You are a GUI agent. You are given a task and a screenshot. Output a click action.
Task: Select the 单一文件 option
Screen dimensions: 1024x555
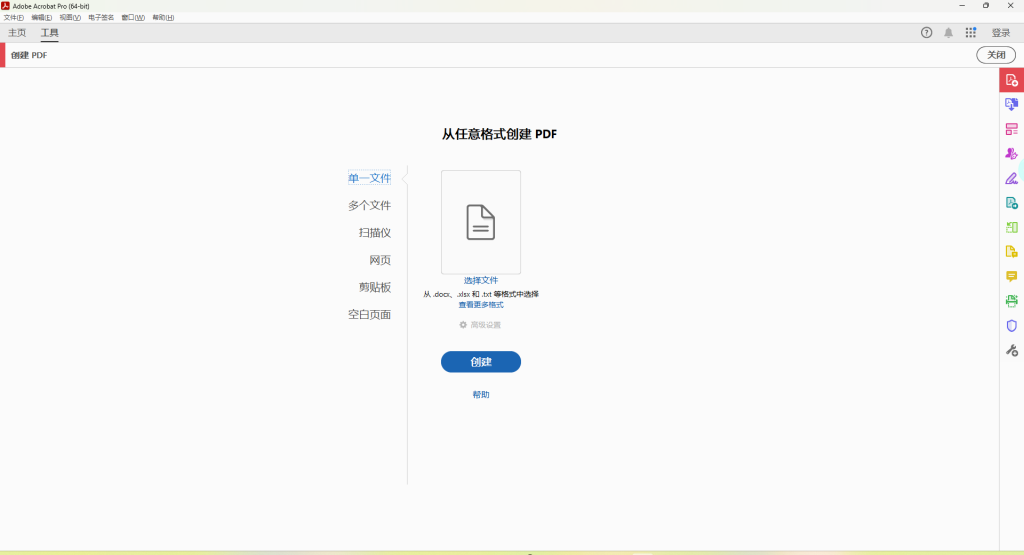pos(370,178)
